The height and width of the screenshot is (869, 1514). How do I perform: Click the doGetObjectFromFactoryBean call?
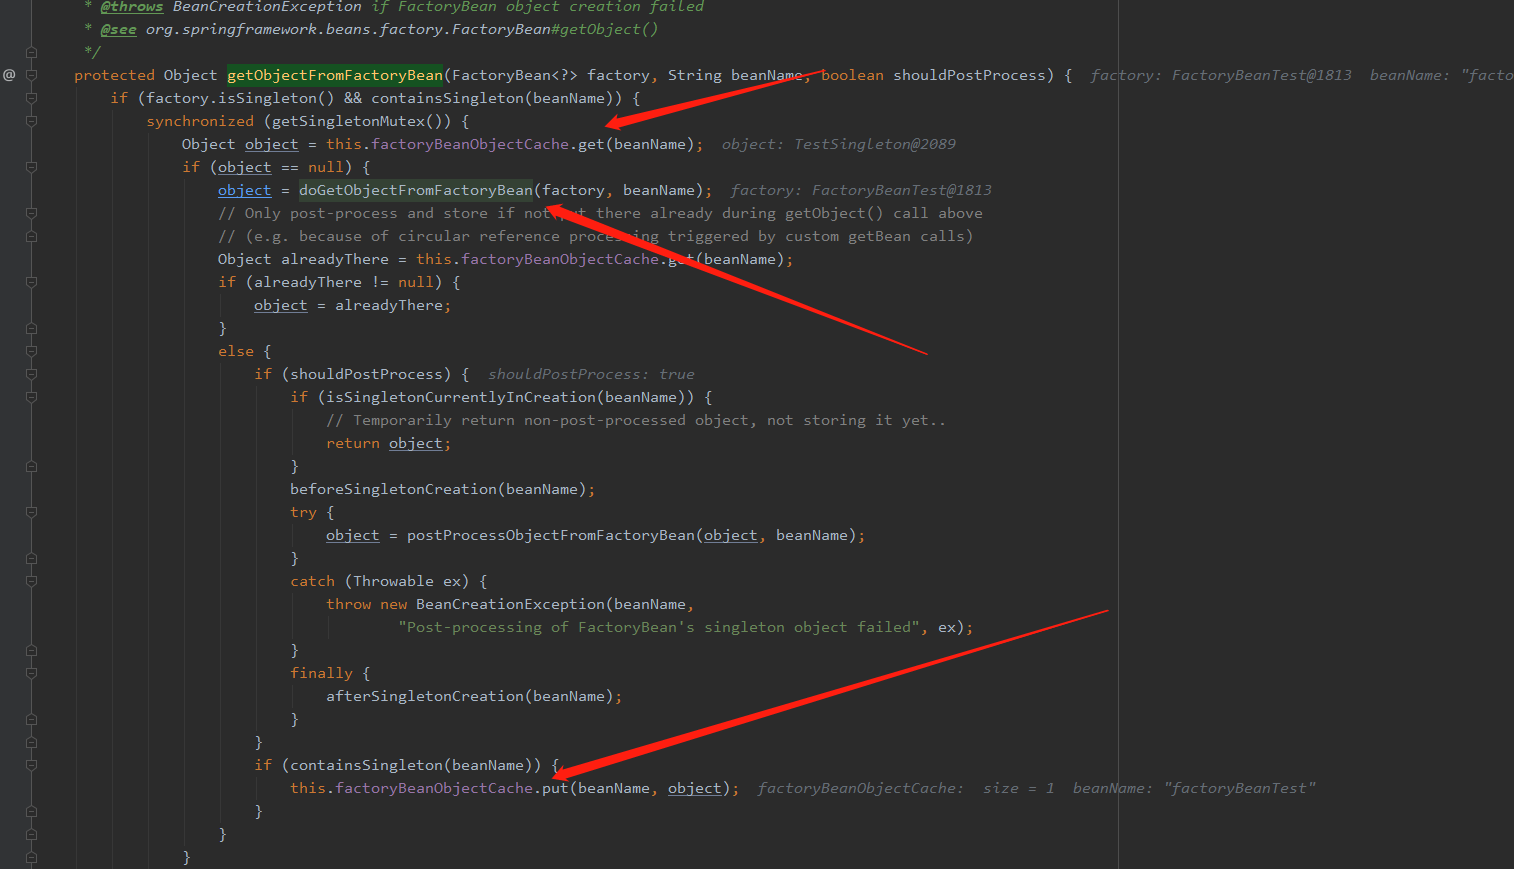[416, 190]
